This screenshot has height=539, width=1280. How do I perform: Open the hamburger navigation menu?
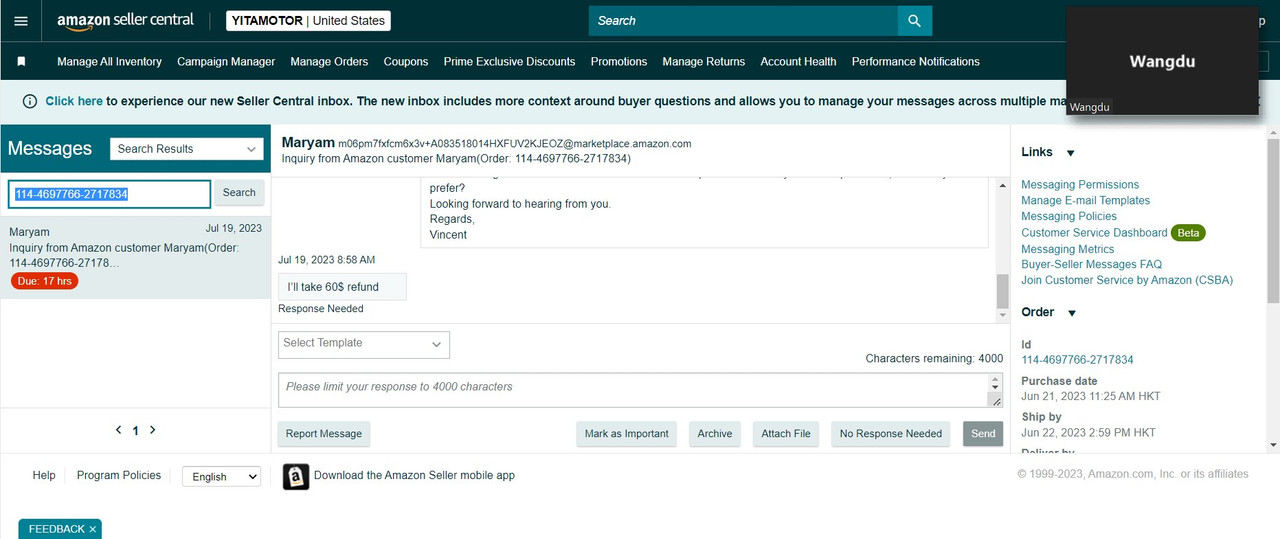tap(21, 20)
